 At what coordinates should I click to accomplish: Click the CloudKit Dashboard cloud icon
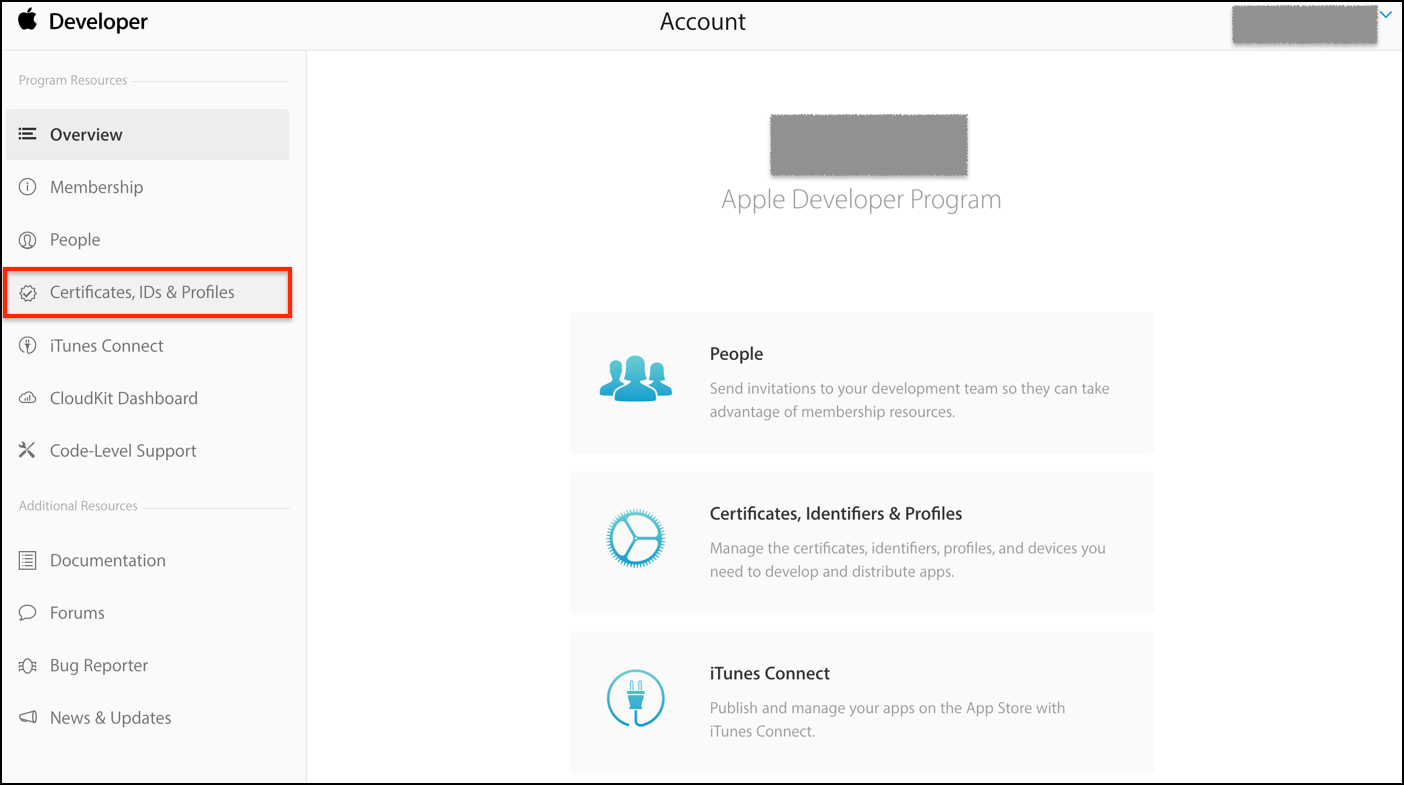(x=27, y=397)
